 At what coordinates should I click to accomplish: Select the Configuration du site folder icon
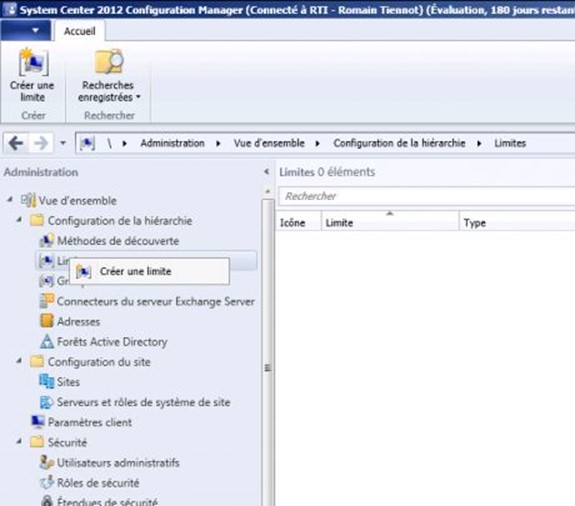37,362
